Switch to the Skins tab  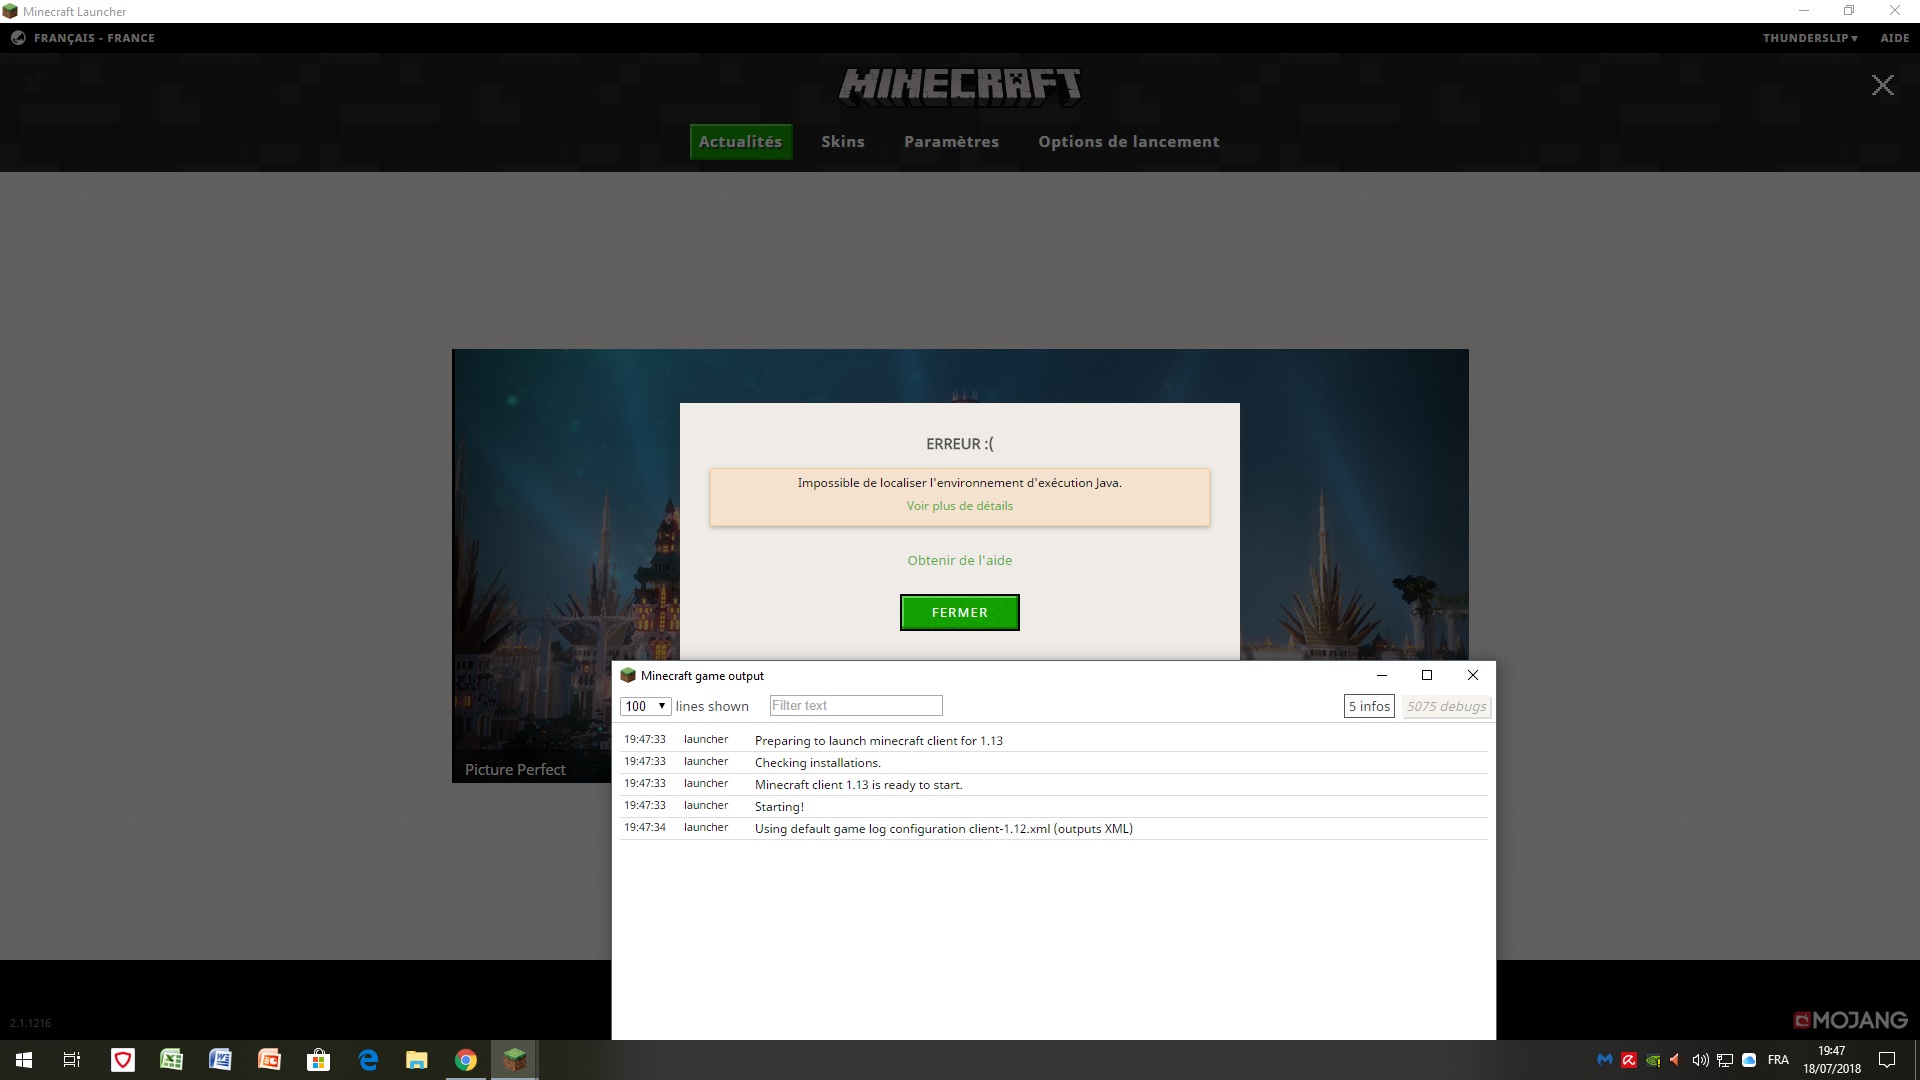(x=842, y=142)
